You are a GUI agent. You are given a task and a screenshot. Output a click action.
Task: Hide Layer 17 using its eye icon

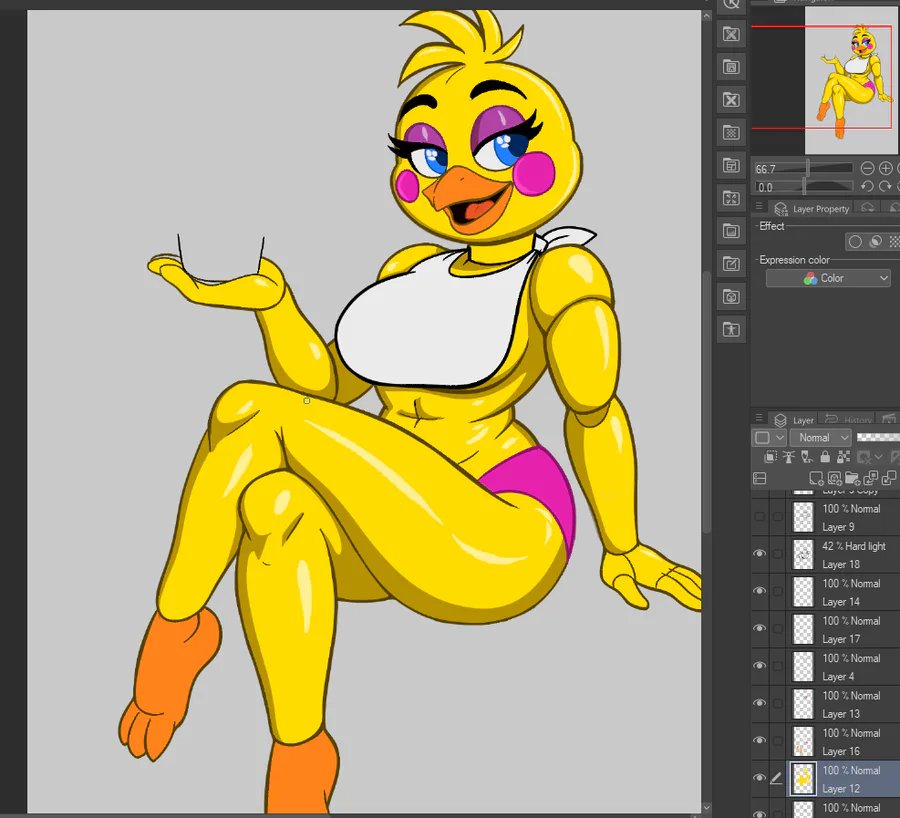coord(759,628)
